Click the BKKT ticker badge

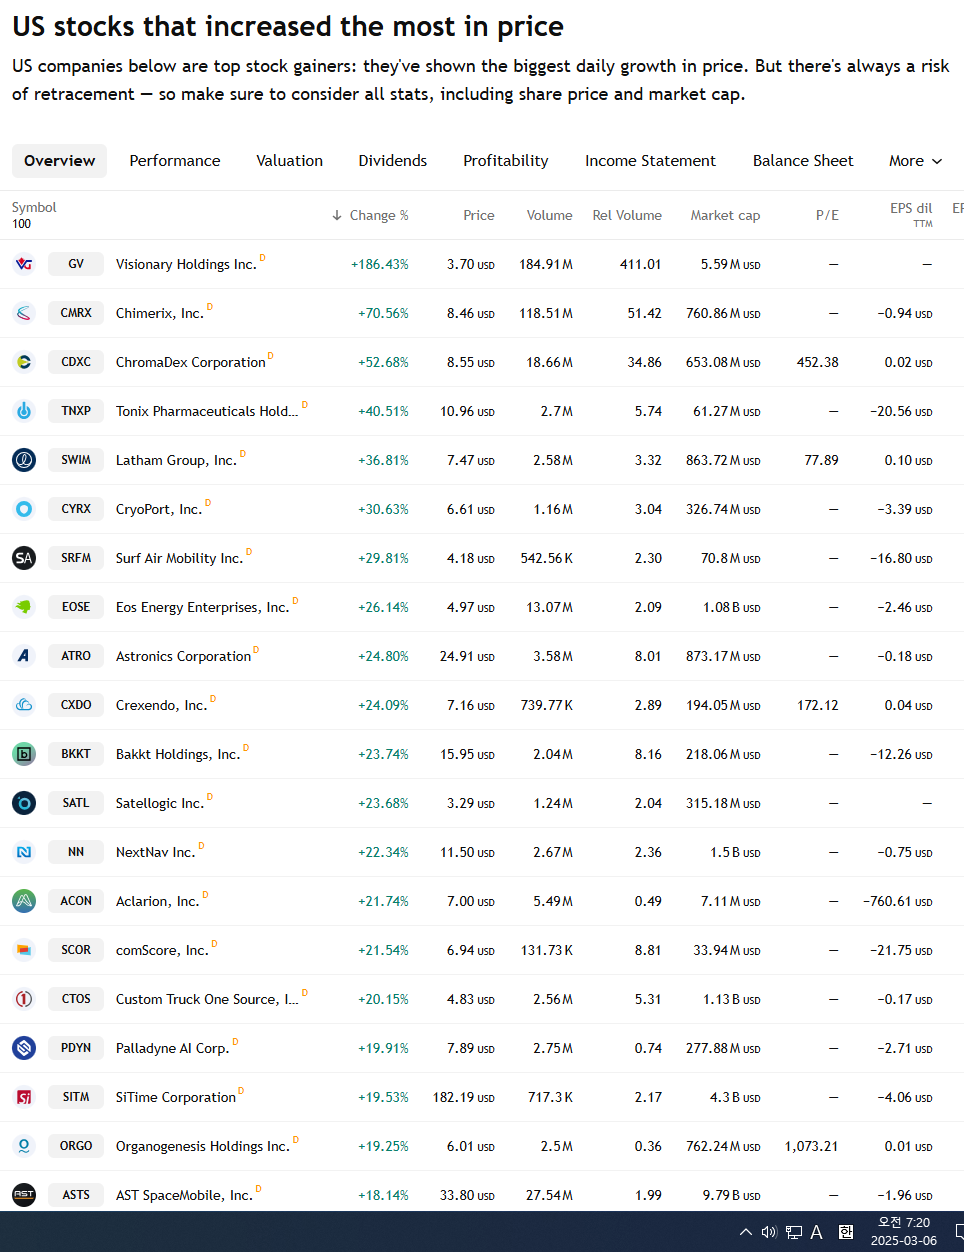76,754
